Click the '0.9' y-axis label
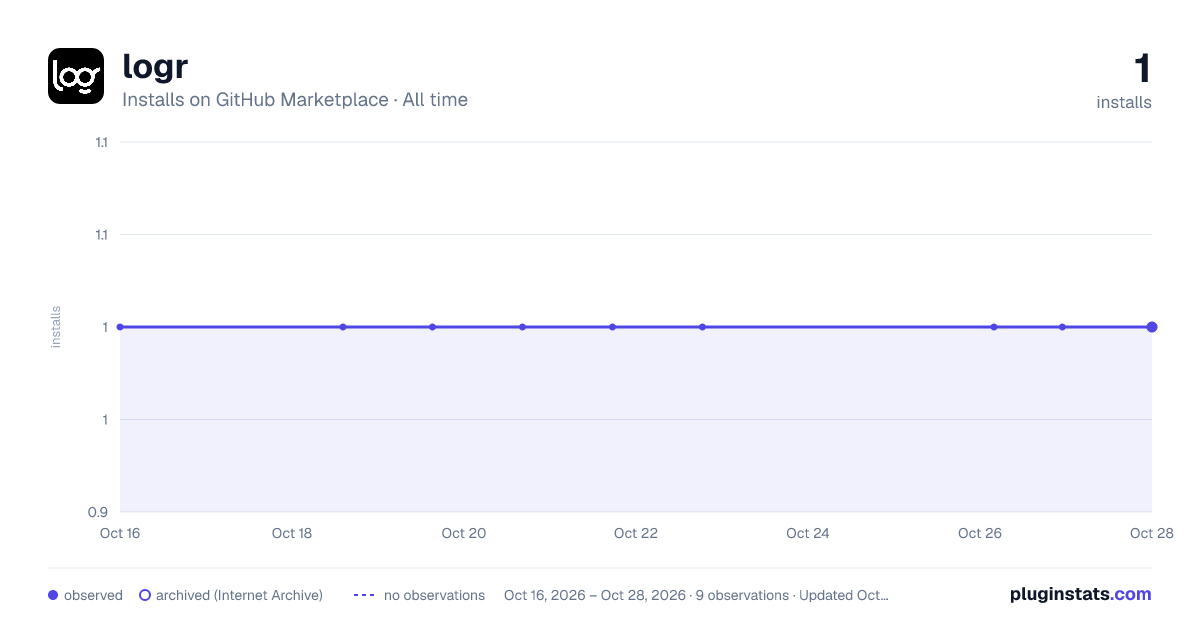This screenshot has height=630, width=1200. click(x=98, y=512)
